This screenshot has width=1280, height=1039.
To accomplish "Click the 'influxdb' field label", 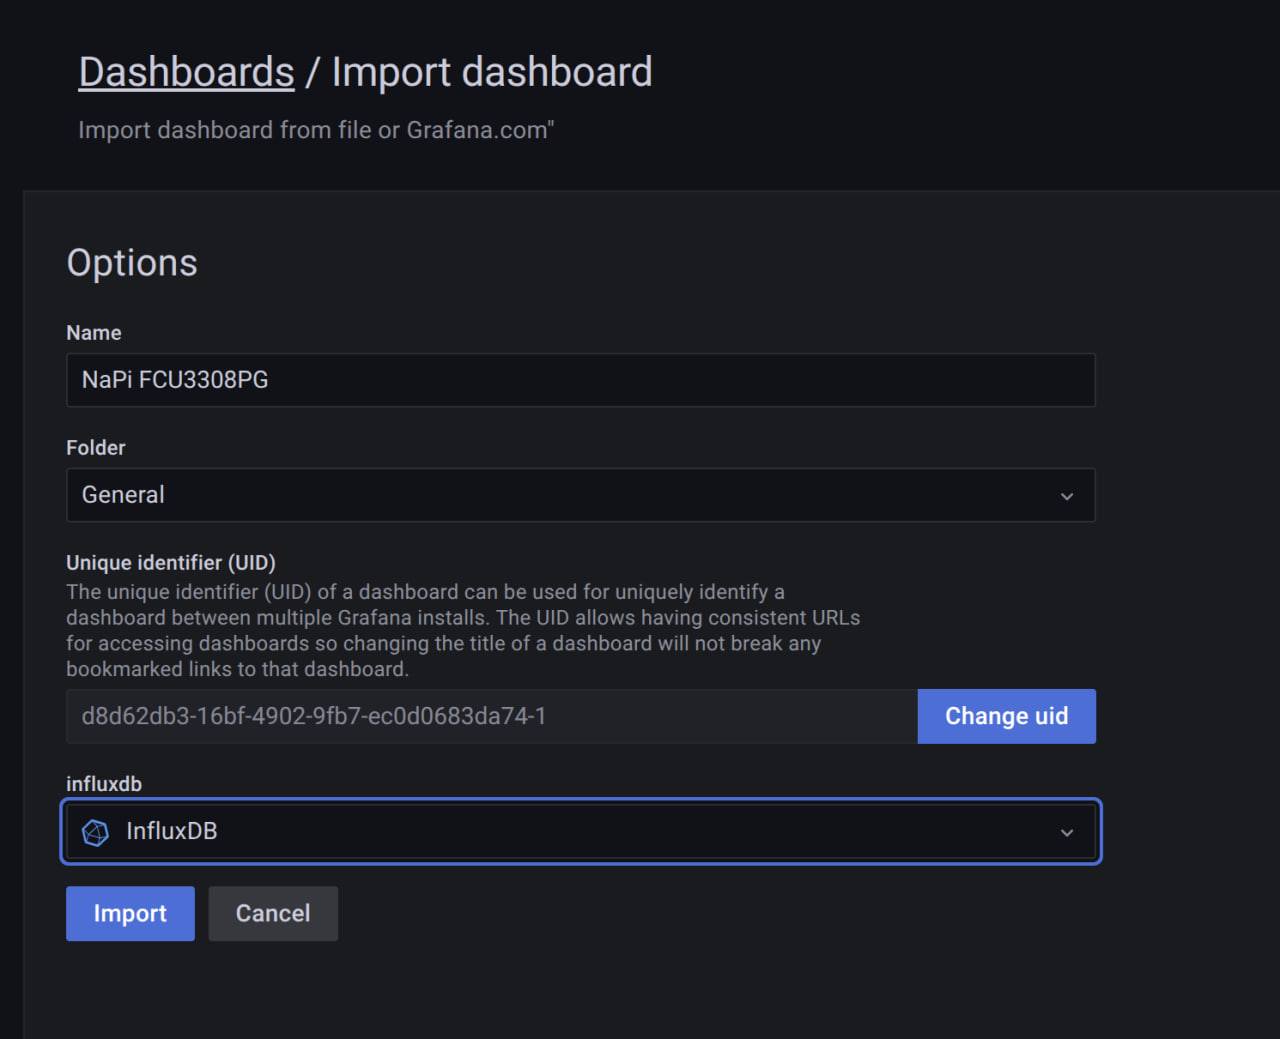I will (x=104, y=784).
